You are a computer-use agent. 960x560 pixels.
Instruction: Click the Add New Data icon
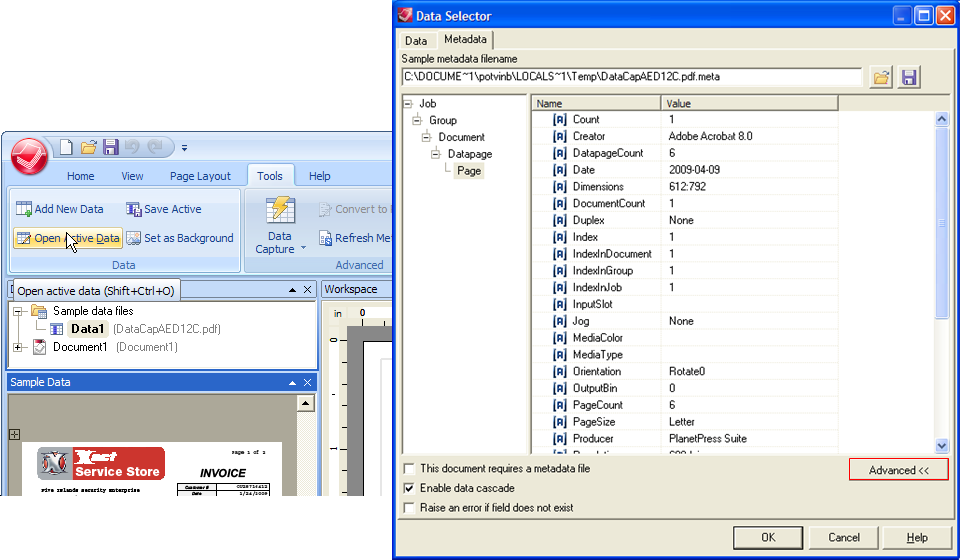click(x=24, y=209)
